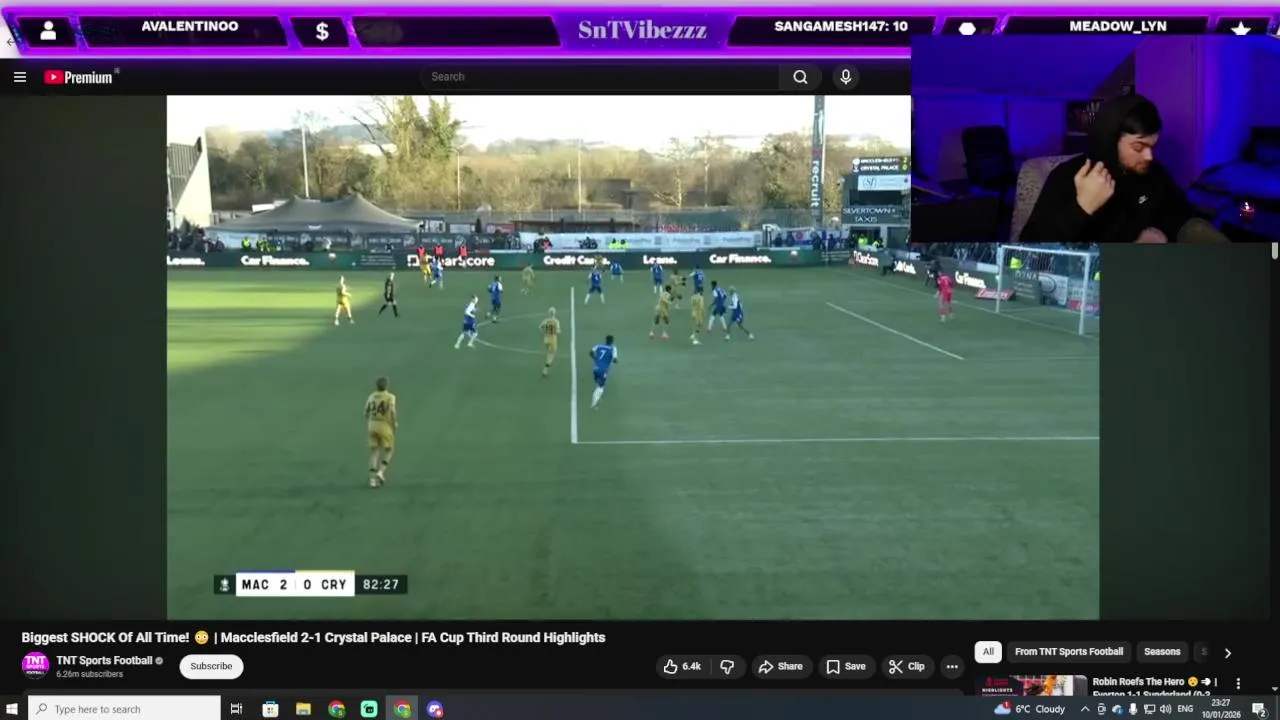Image resolution: width=1280 pixels, height=720 pixels.
Task: Click the star icon in stream overlay
Action: [x=1241, y=31]
